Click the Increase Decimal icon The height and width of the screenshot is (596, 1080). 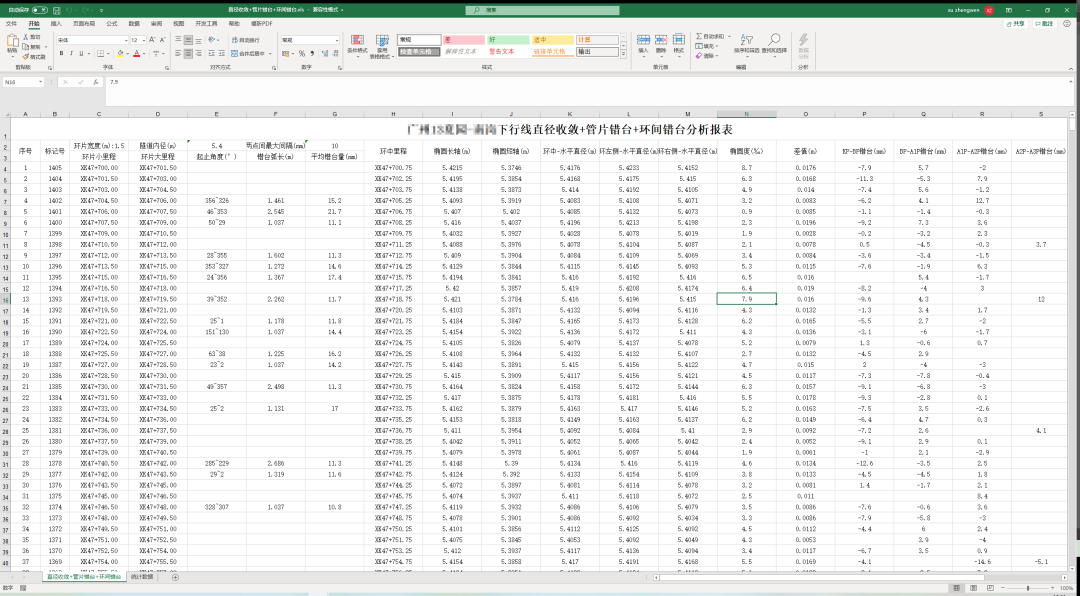tap(325, 53)
